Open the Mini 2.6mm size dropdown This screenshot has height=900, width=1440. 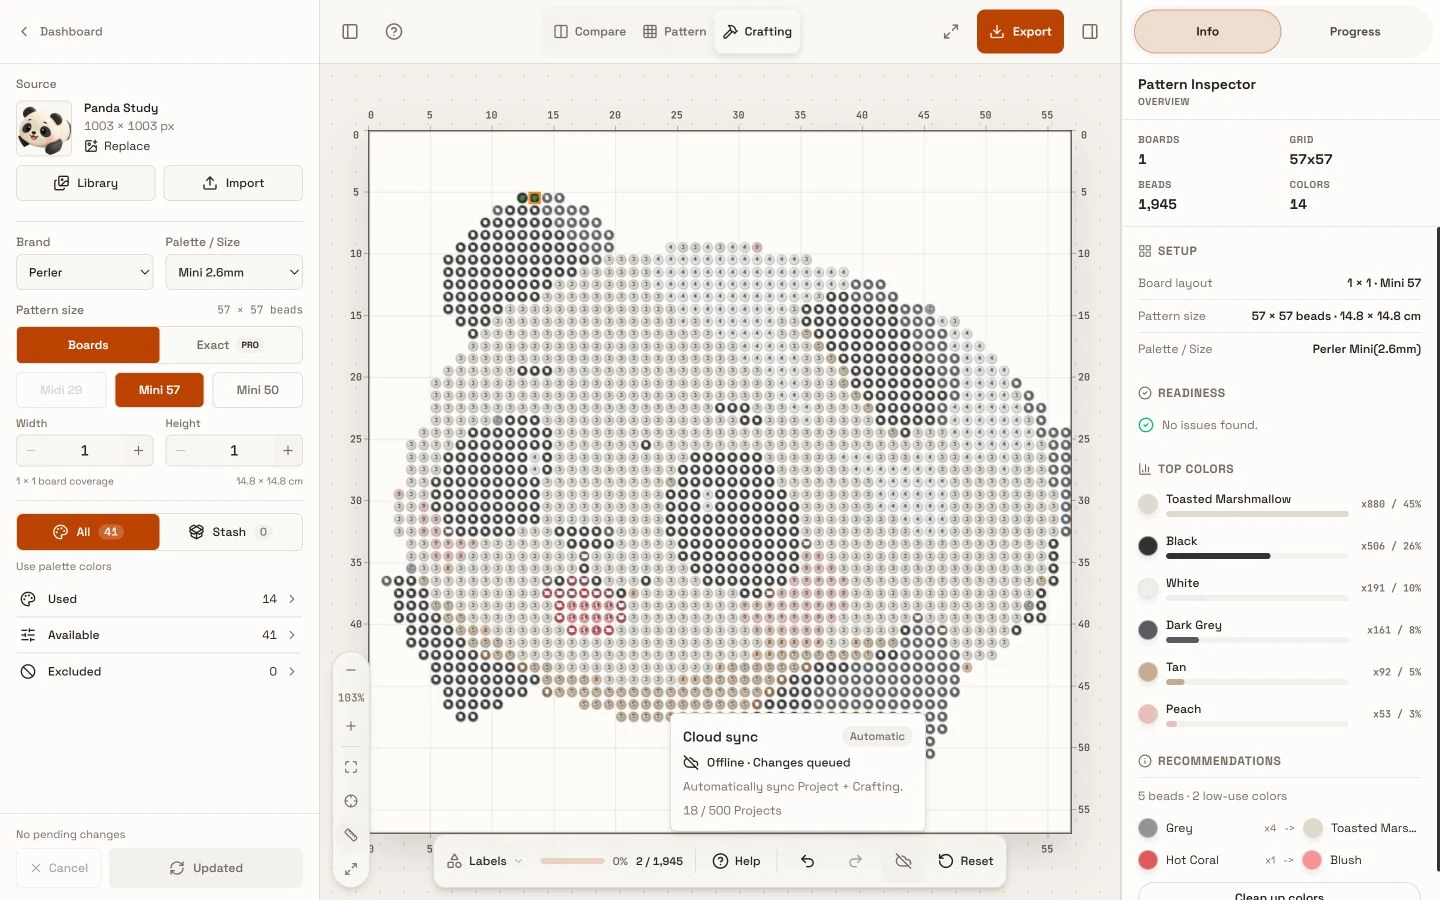(x=234, y=272)
